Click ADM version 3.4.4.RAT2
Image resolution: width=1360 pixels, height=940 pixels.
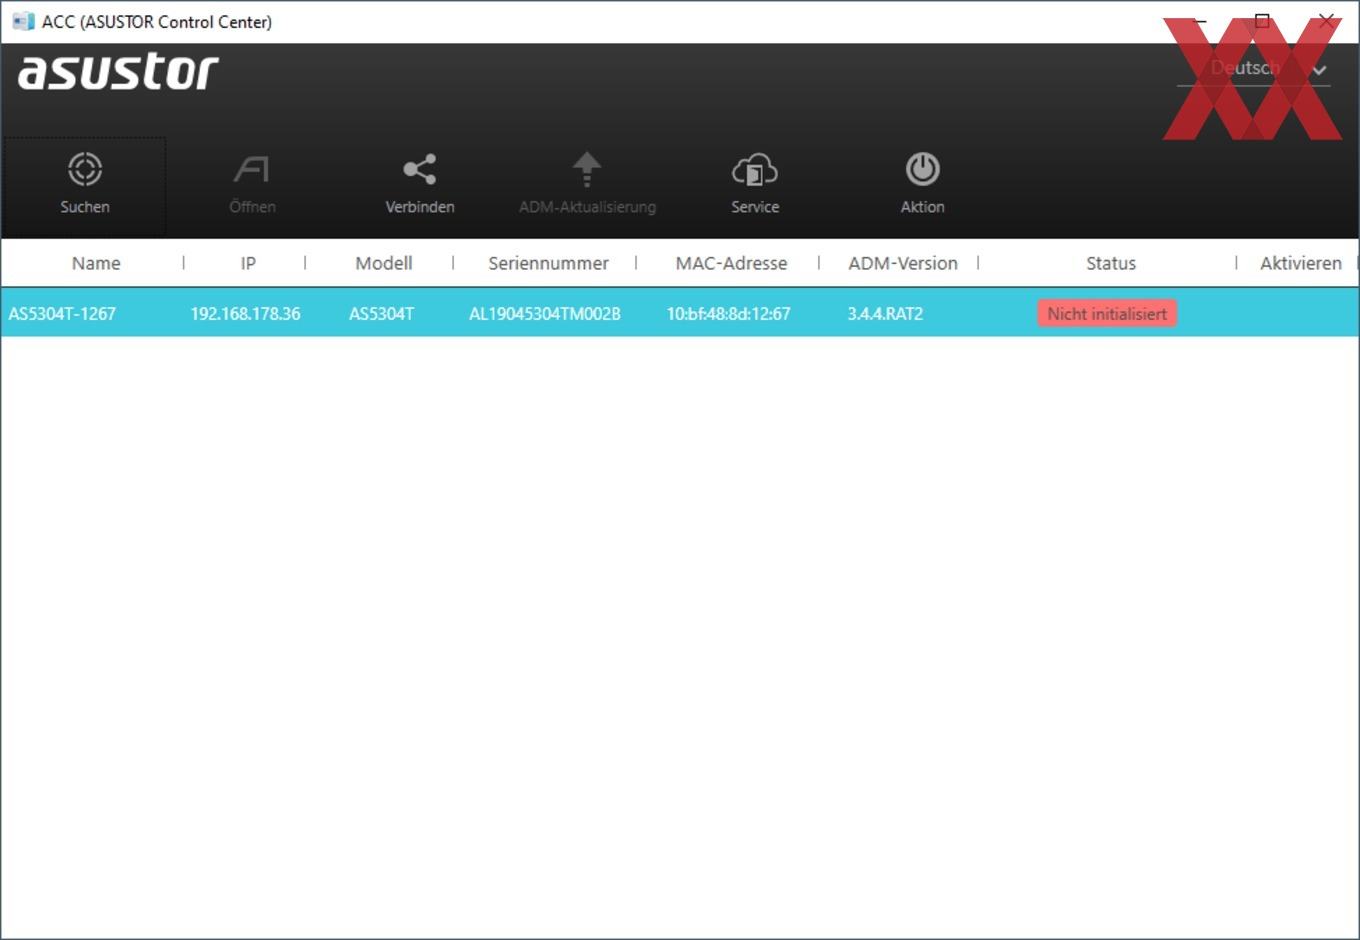[x=885, y=314]
